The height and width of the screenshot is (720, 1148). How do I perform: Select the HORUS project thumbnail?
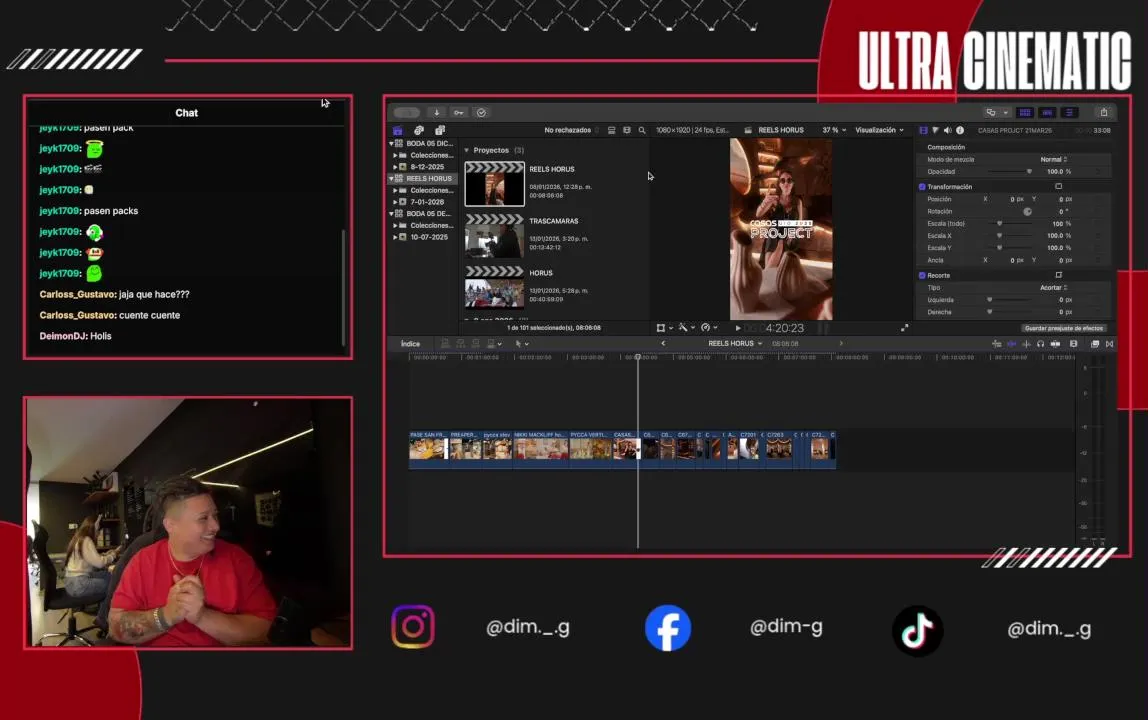pos(495,287)
